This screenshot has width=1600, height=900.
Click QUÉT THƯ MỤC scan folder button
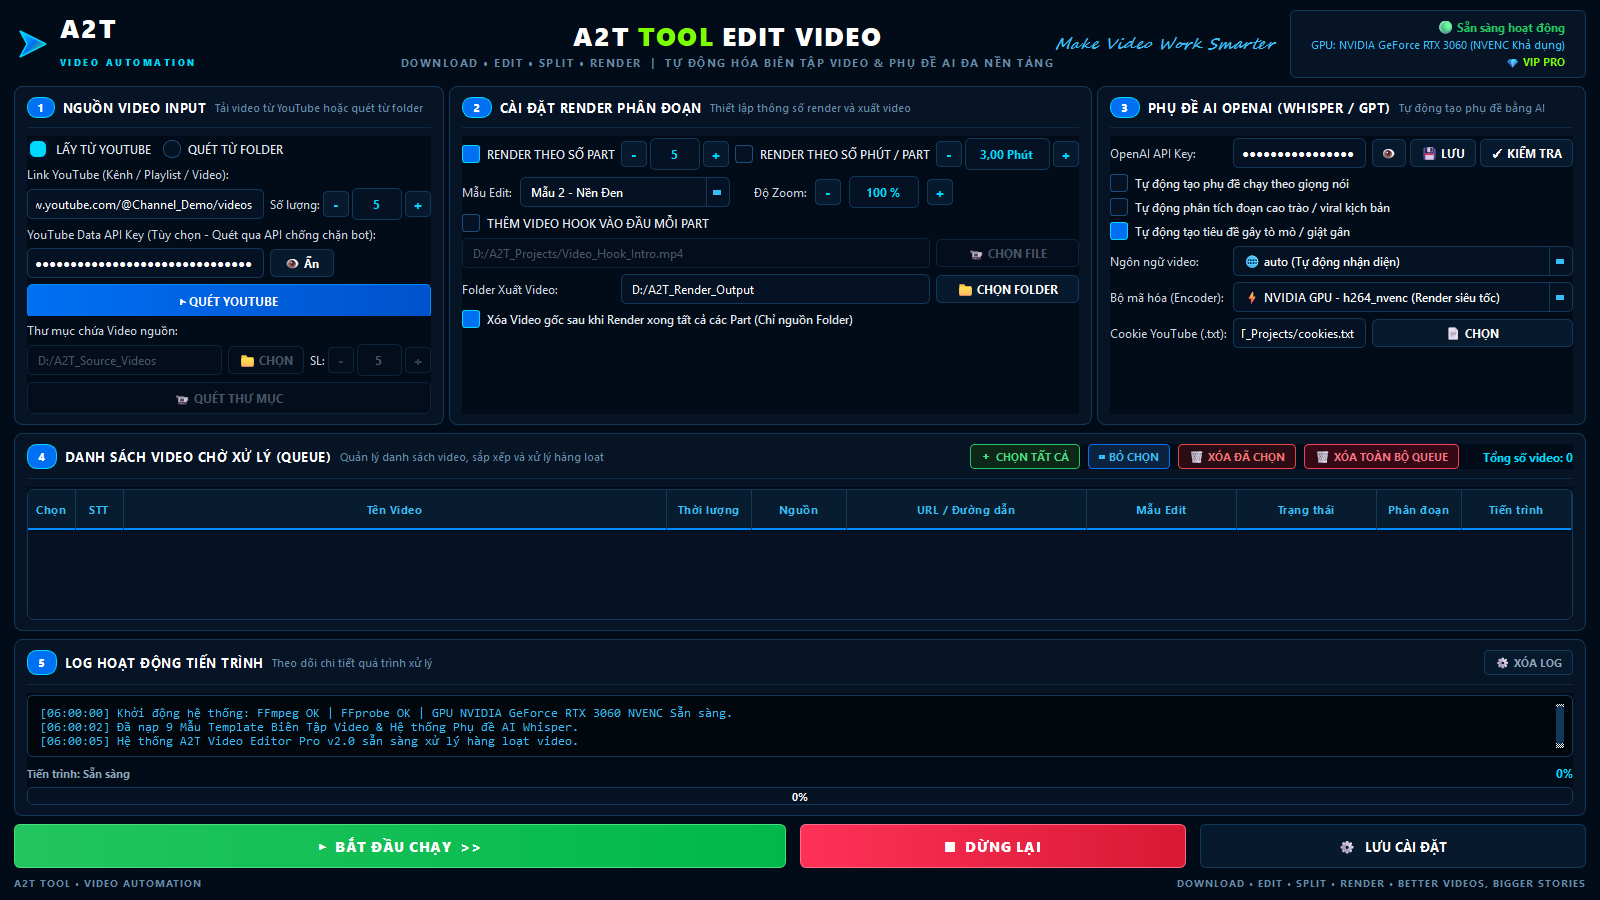coord(229,398)
